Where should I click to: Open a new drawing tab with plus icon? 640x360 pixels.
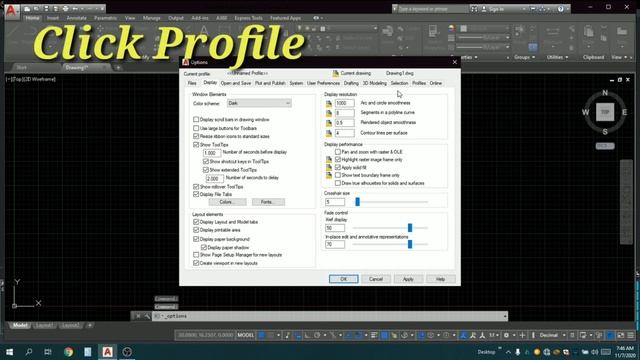click(x=118, y=67)
